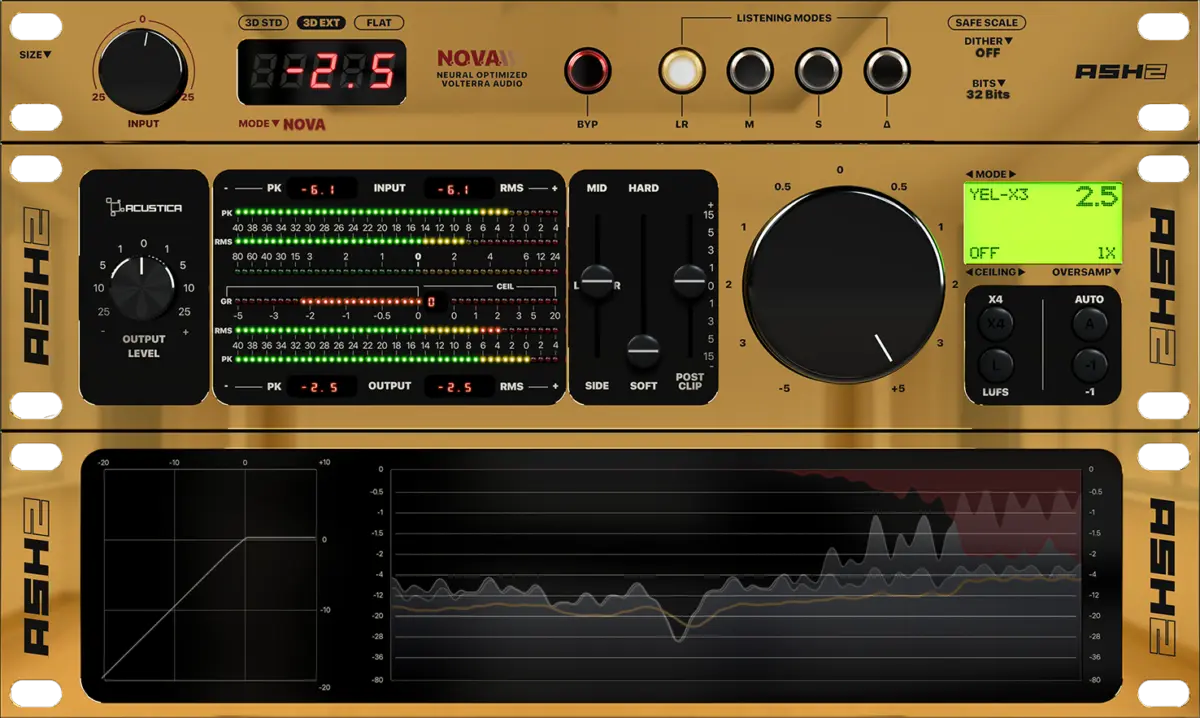This screenshot has height=718, width=1200.
Task: Select the LR listening mode
Action: [x=681, y=71]
